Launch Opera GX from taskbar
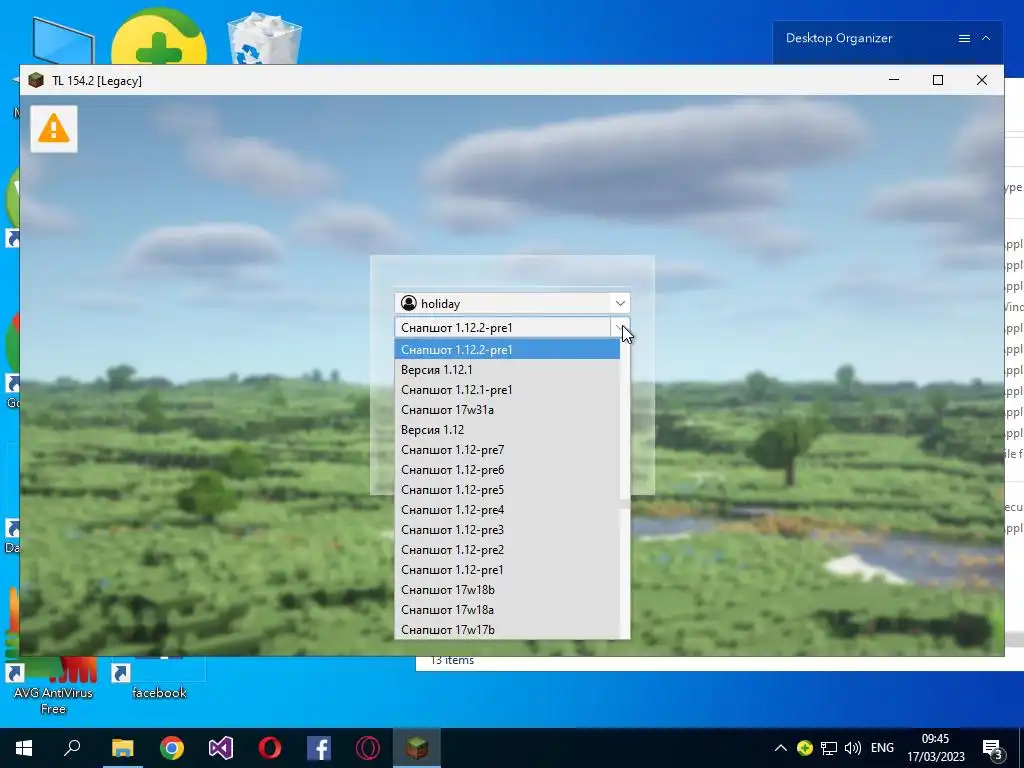Screen dimensions: 1024x768 tap(368, 748)
